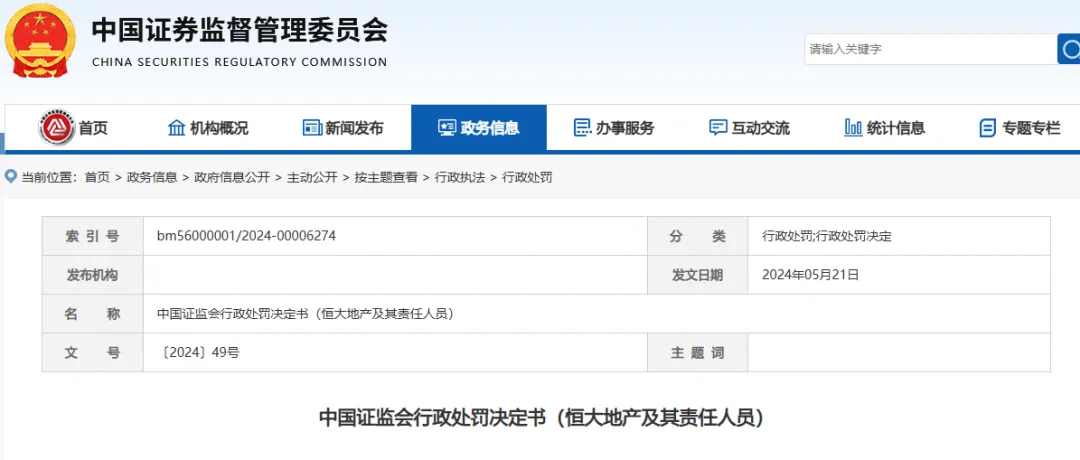The width and height of the screenshot is (1080, 460).
Task: Click the chat bubble icon beside 互动交流
Action: click(718, 128)
